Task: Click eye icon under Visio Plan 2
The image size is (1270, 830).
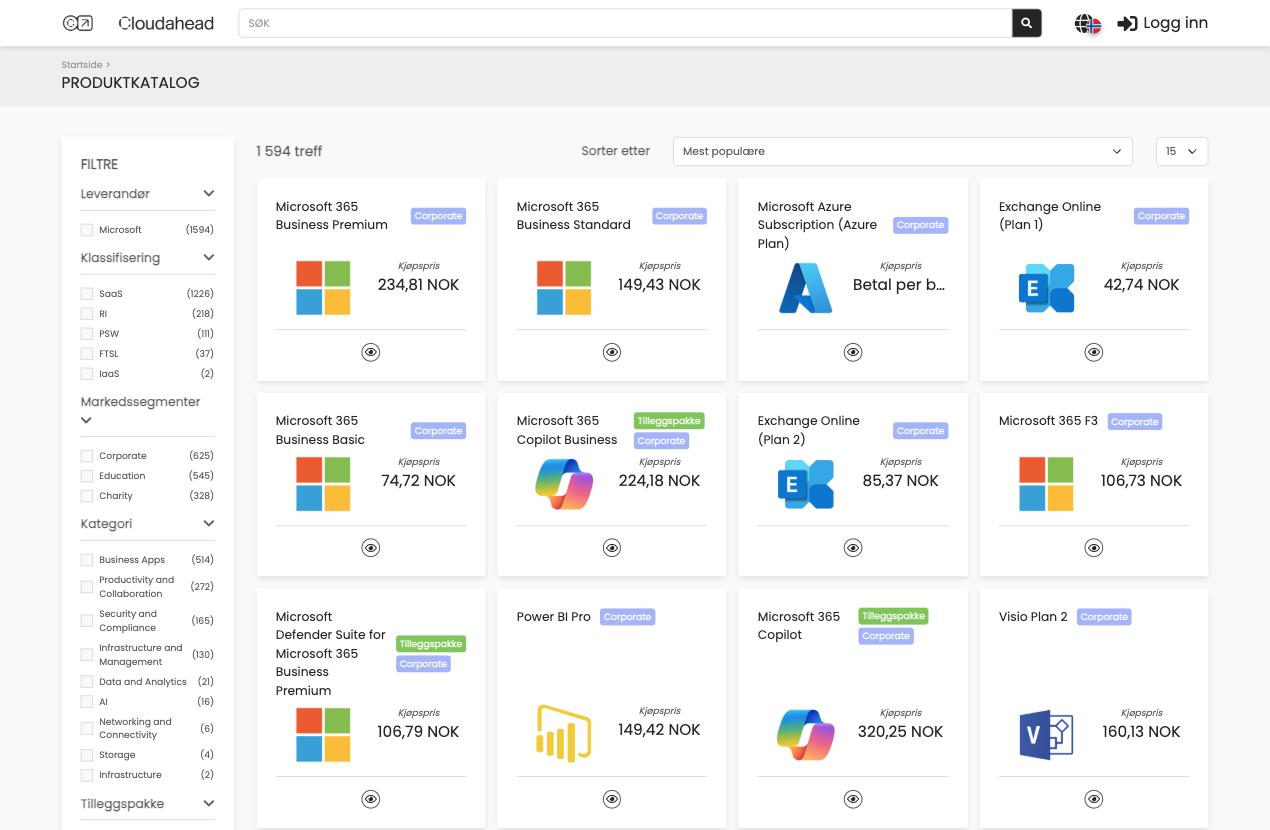Action: coord(1094,799)
